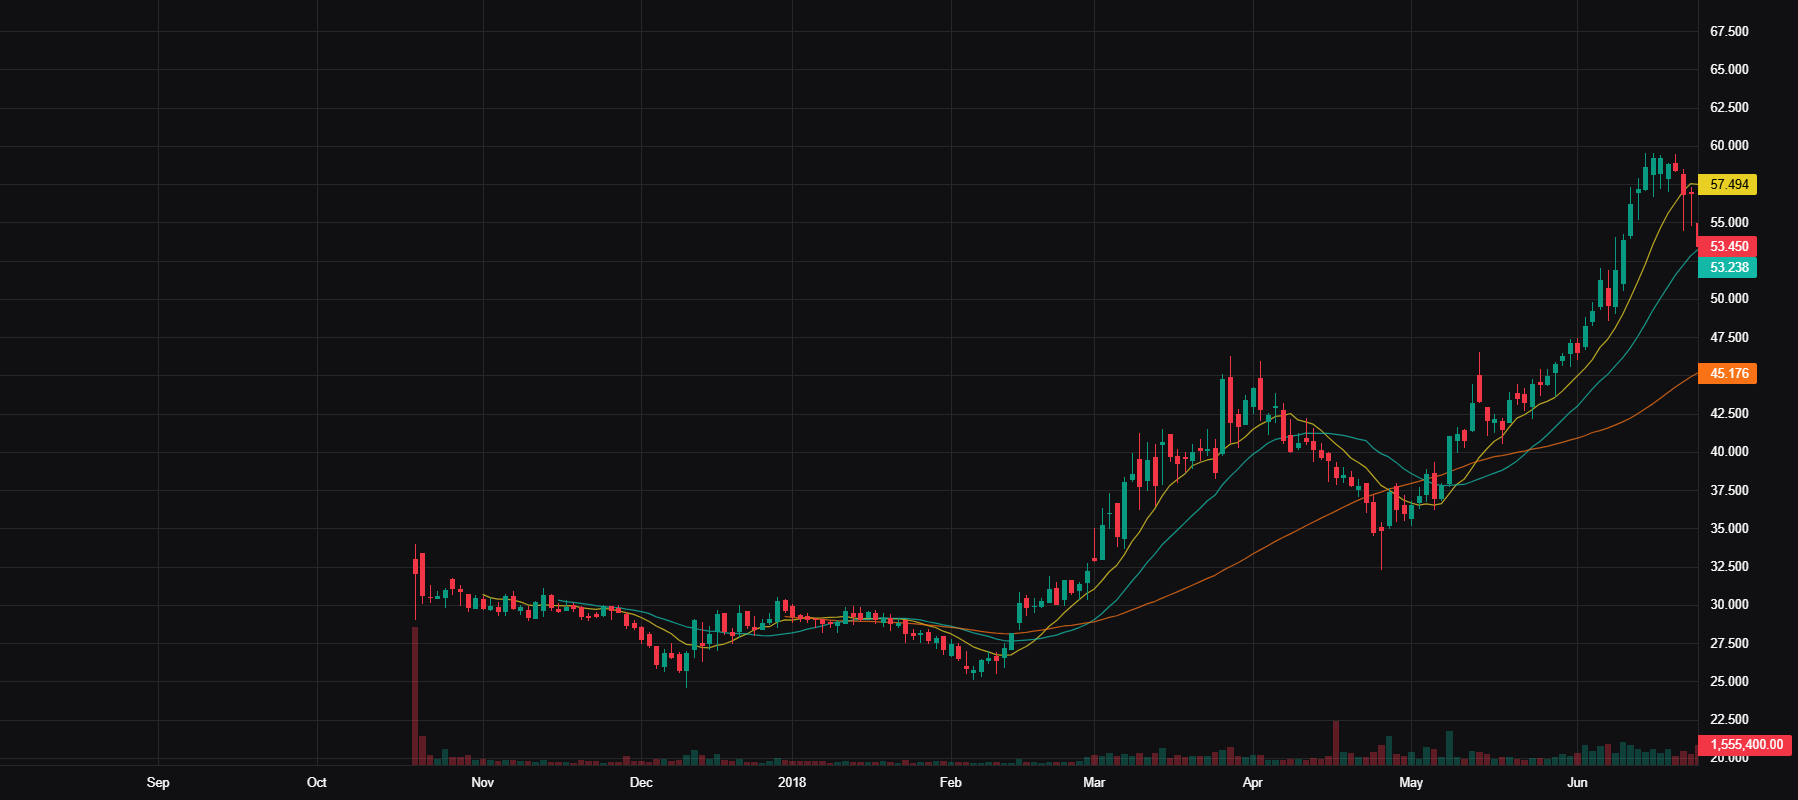Screen dimensions: 1798x800
Task: Click the 32.500 price axis value
Action: tap(1729, 566)
